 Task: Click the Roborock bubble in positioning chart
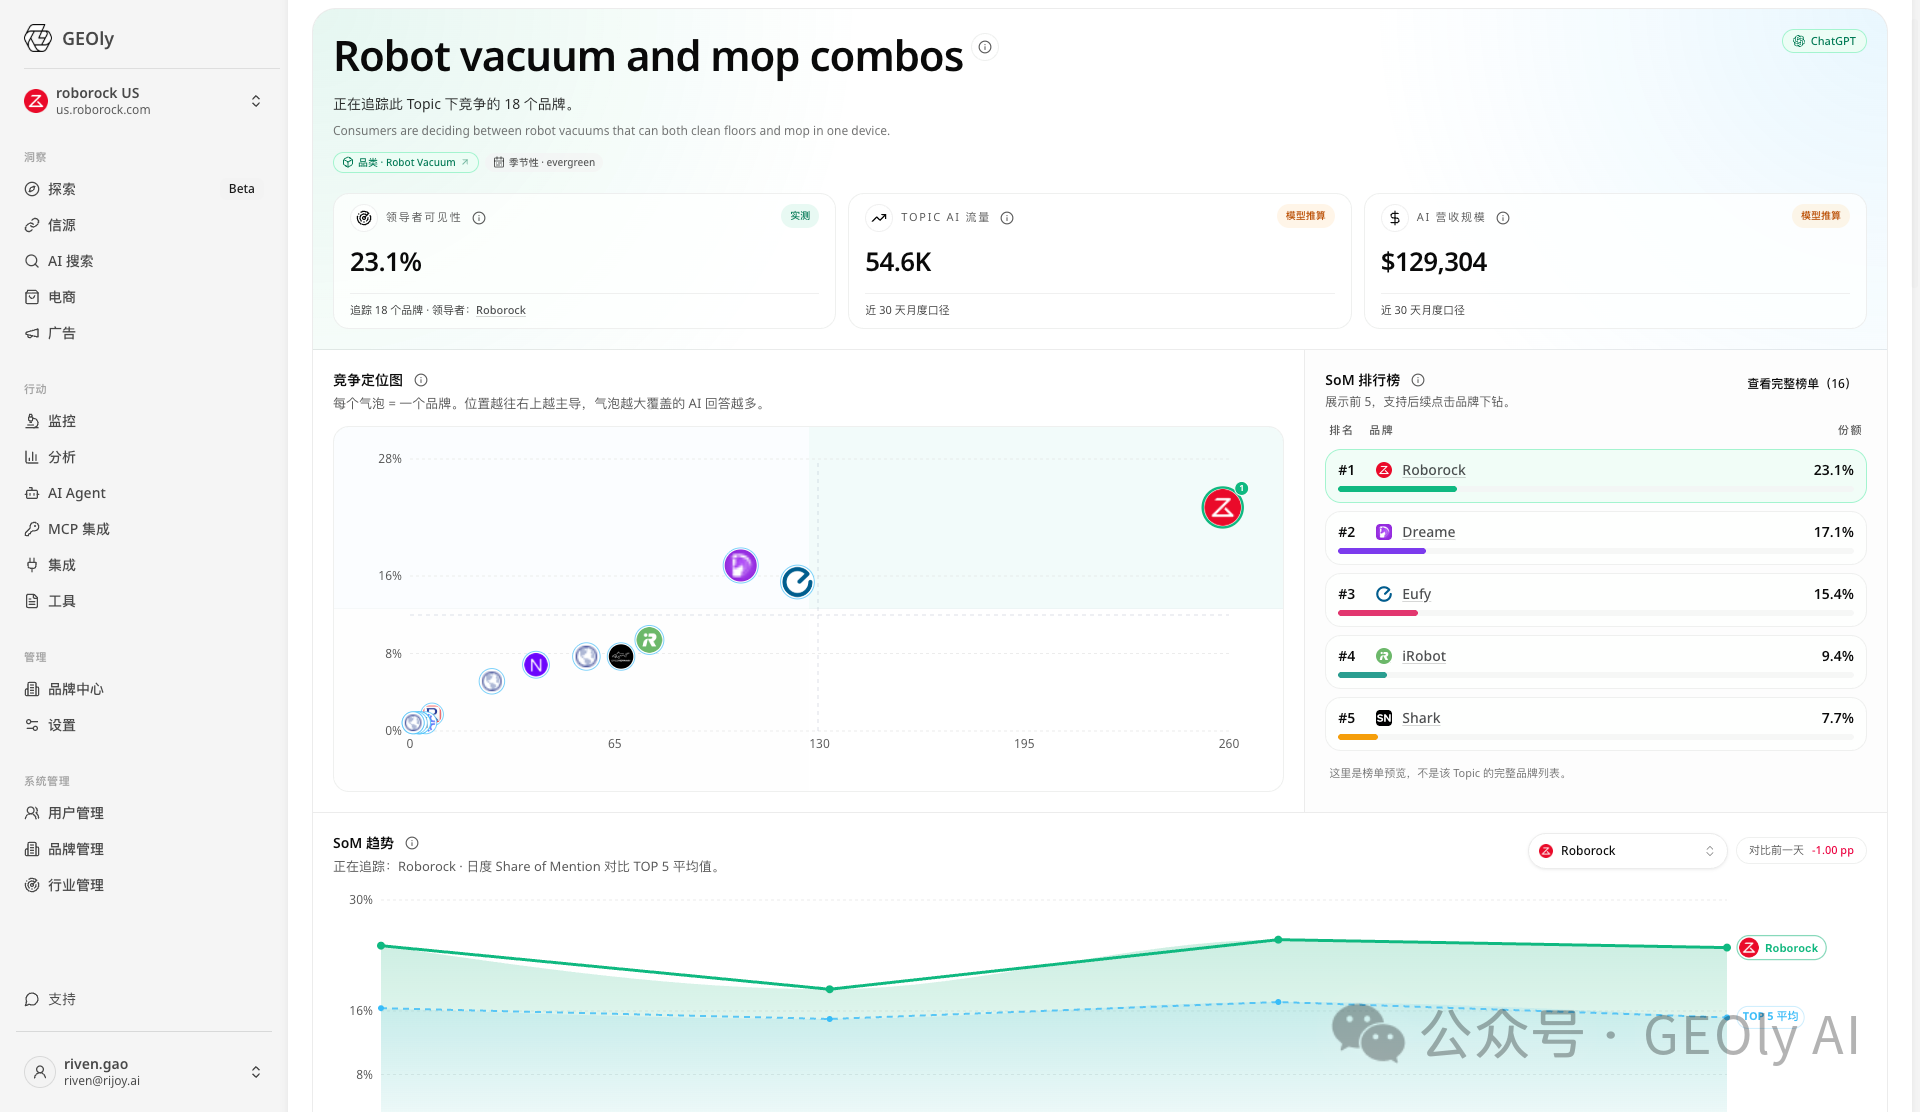click(1222, 507)
